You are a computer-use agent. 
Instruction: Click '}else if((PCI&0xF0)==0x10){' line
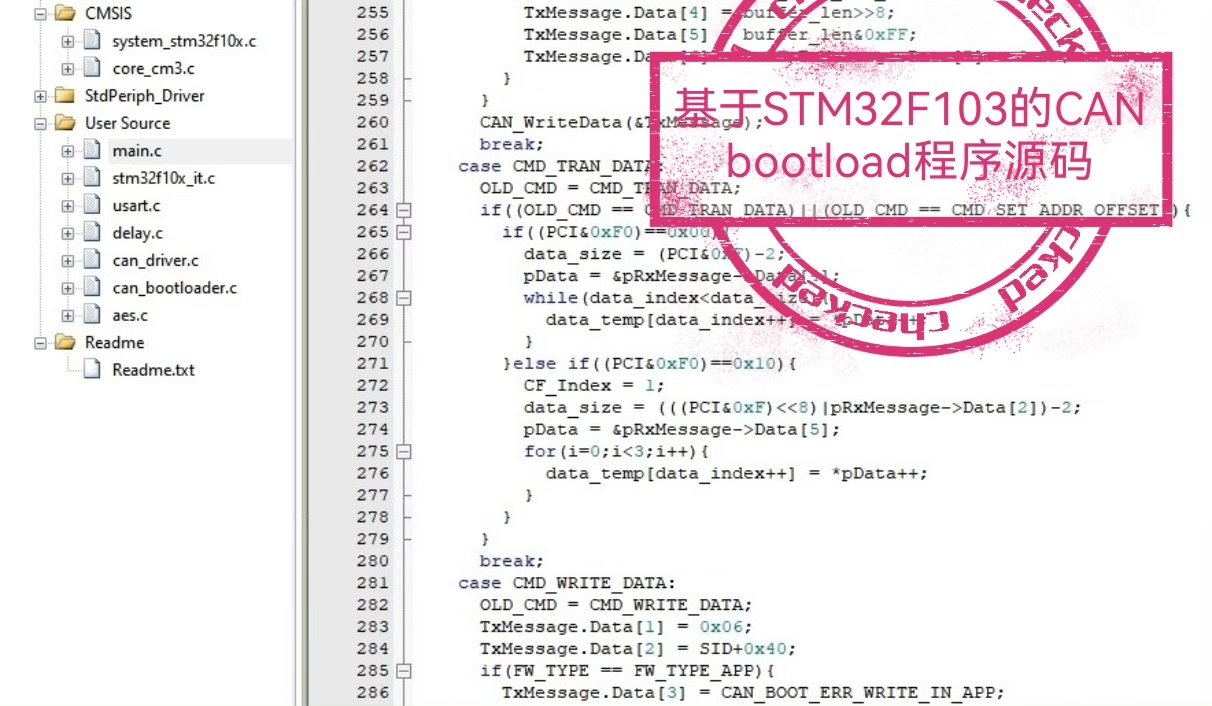[x=649, y=363]
